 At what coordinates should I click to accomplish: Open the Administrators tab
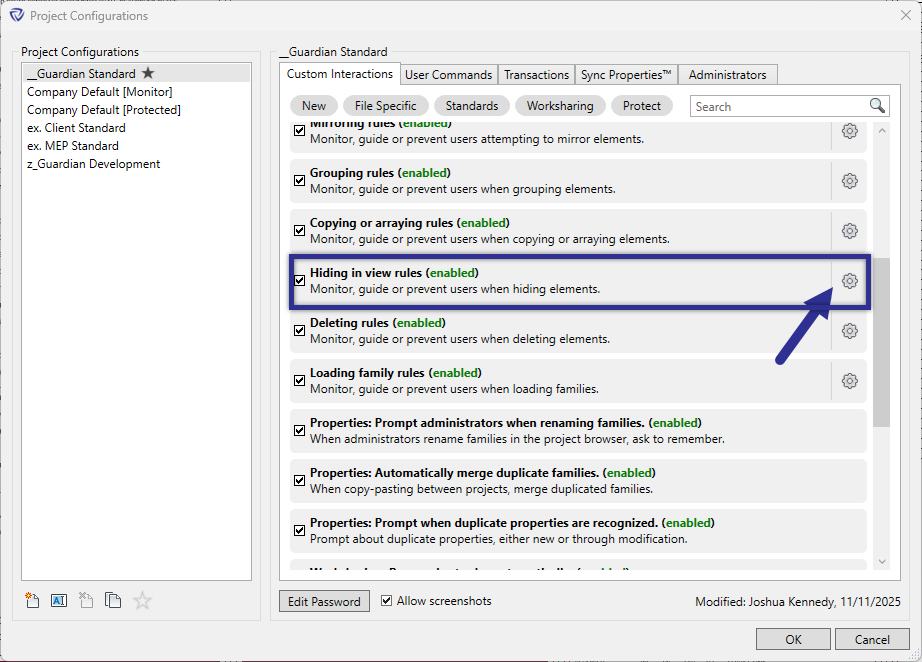[x=727, y=74]
